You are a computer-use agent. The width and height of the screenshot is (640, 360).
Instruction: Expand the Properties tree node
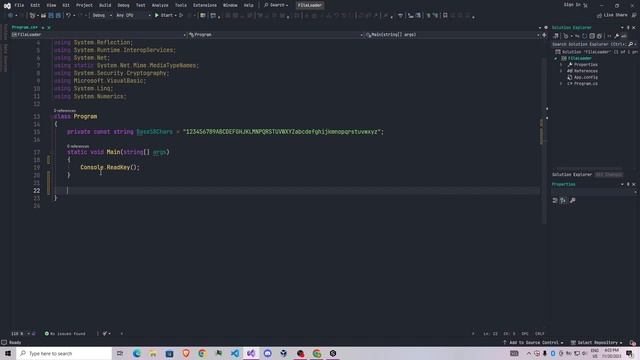pyautogui.click(x=561, y=65)
